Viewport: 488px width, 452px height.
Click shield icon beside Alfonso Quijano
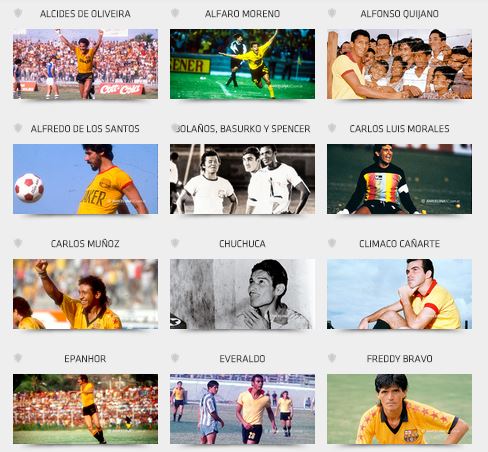click(332, 13)
